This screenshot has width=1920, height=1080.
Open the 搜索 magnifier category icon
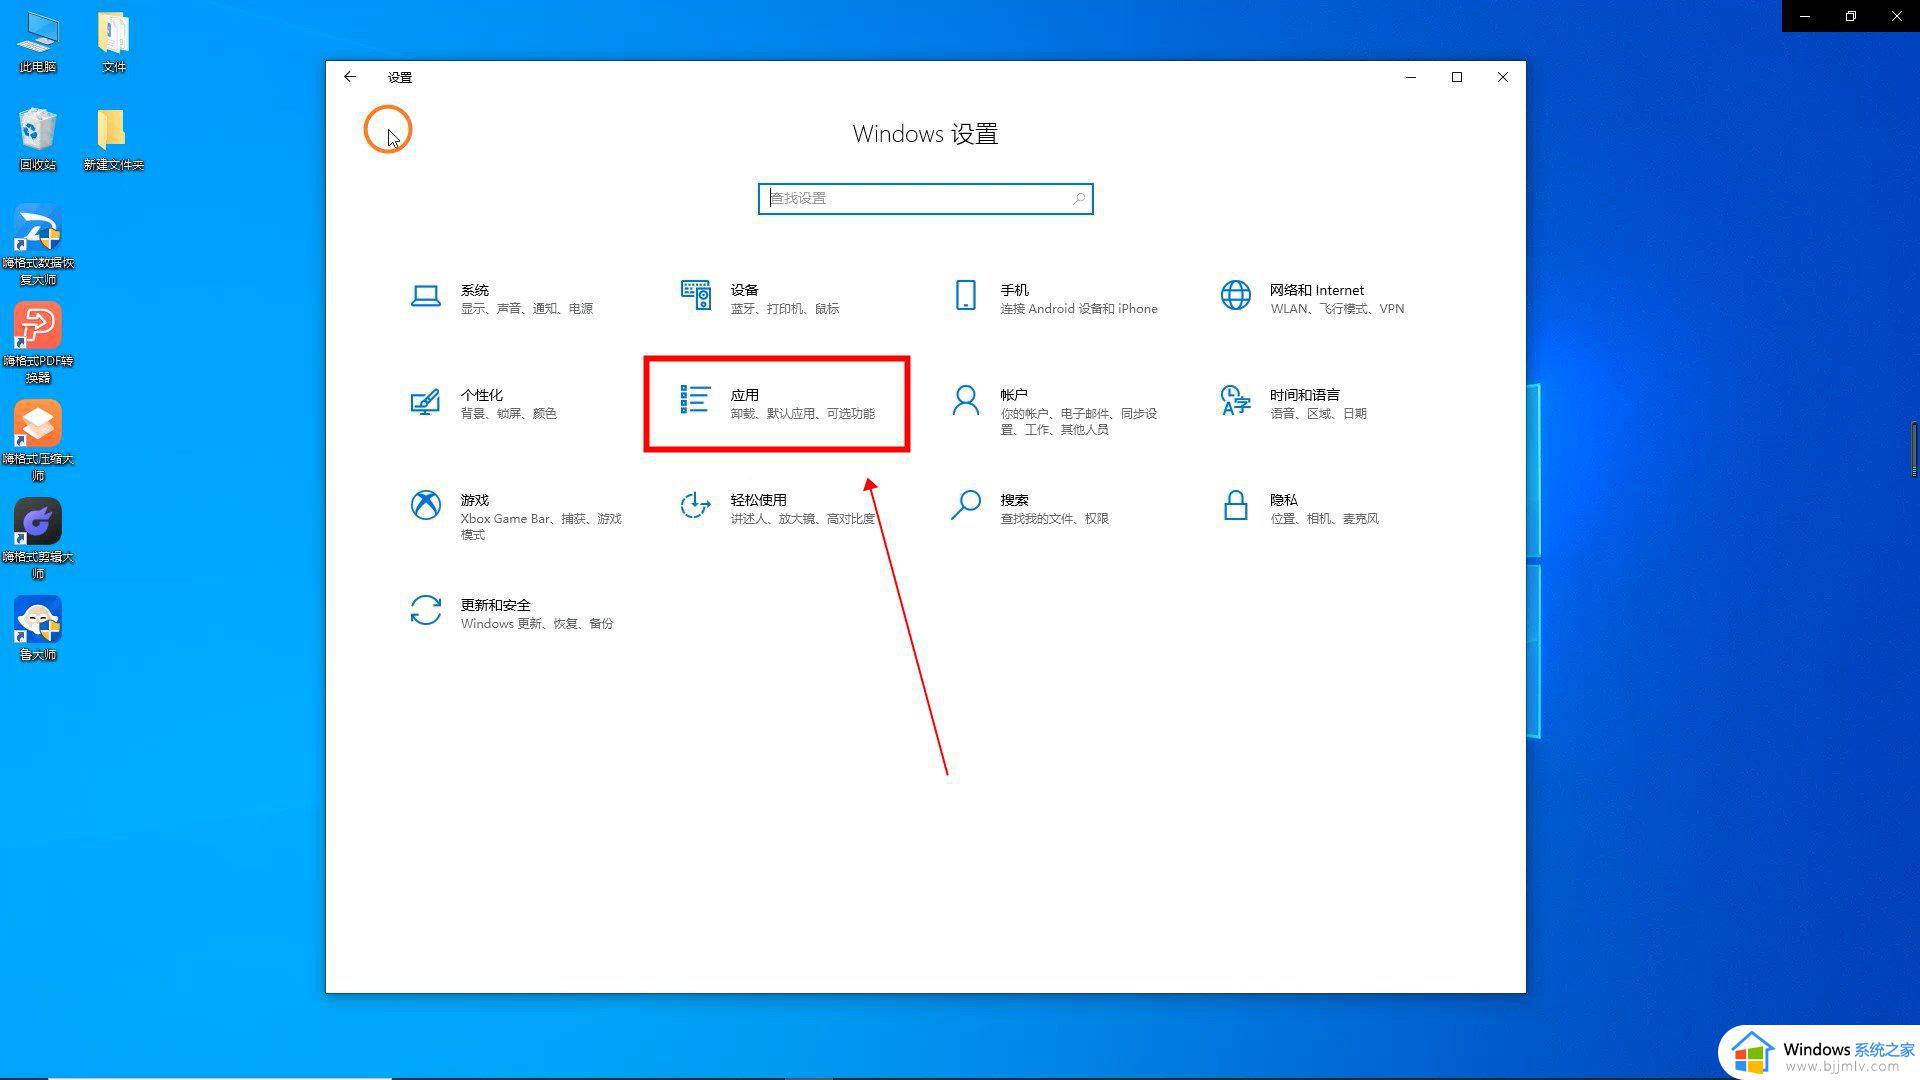pyautogui.click(x=965, y=505)
